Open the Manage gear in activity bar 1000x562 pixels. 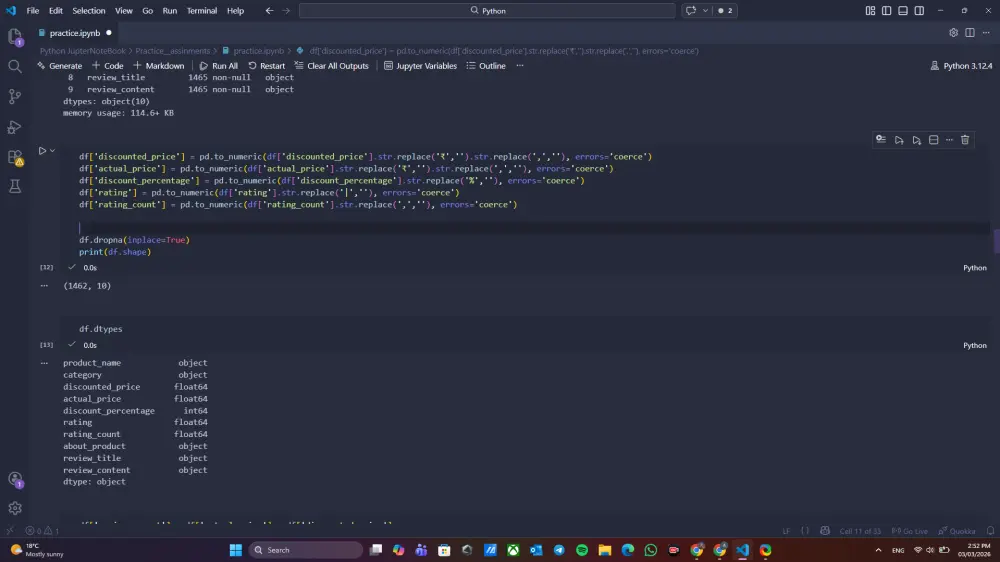click(15, 508)
